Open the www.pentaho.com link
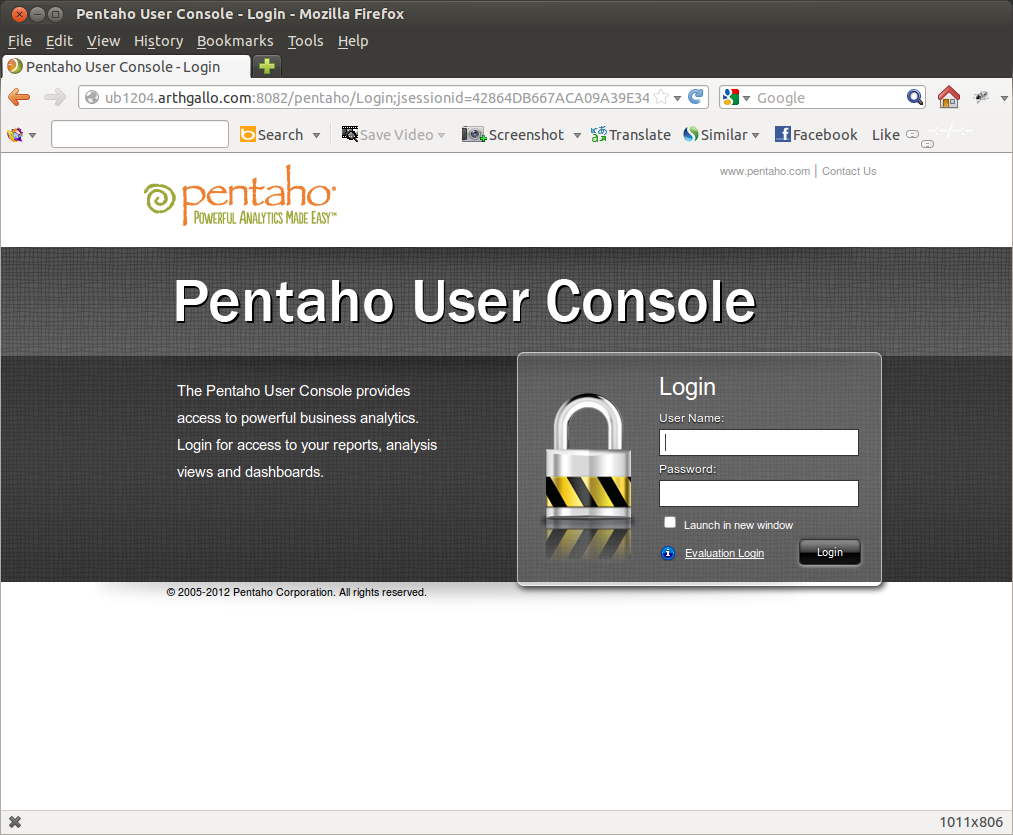This screenshot has height=835, width=1013. tap(765, 171)
